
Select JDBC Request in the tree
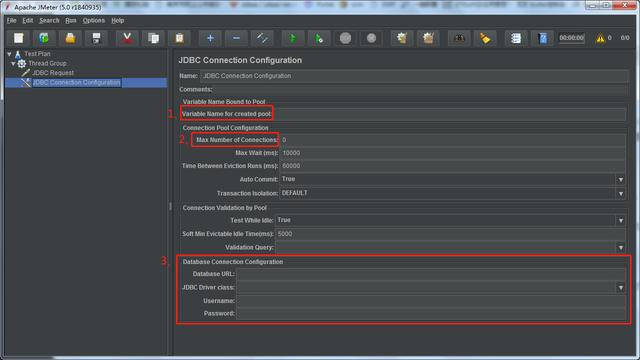(x=53, y=73)
